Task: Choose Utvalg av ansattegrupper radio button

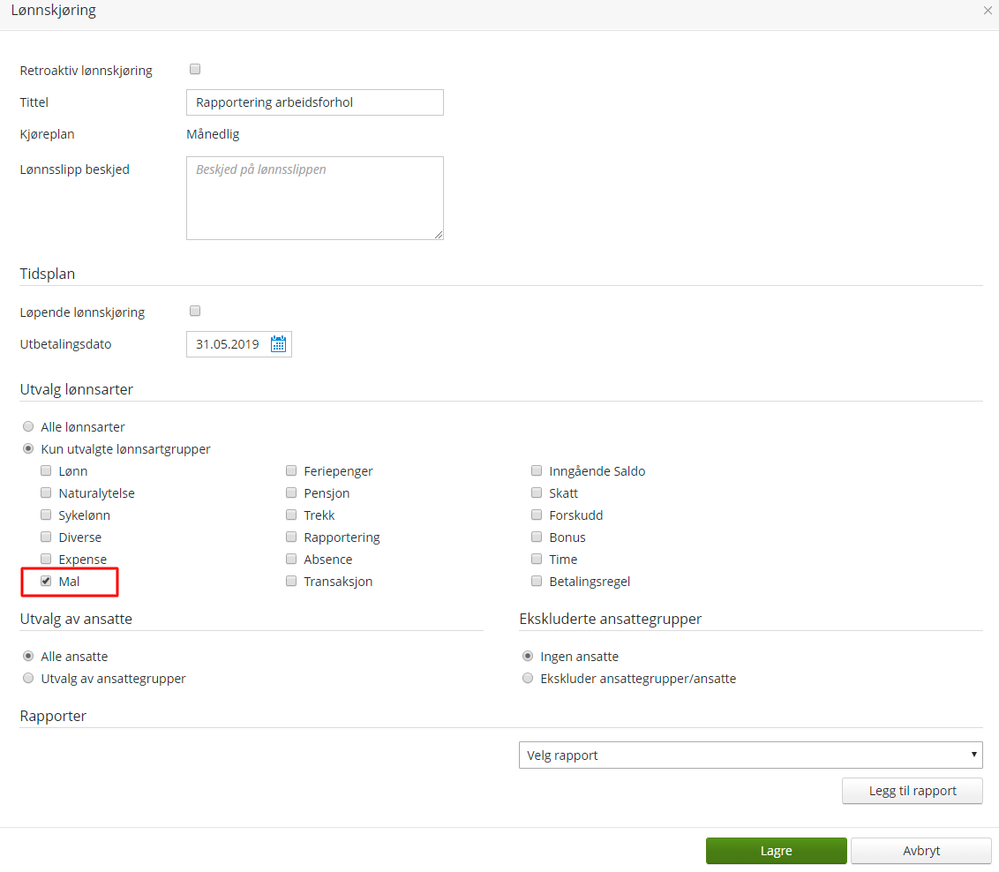Action: pyautogui.click(x=28, y=678)
